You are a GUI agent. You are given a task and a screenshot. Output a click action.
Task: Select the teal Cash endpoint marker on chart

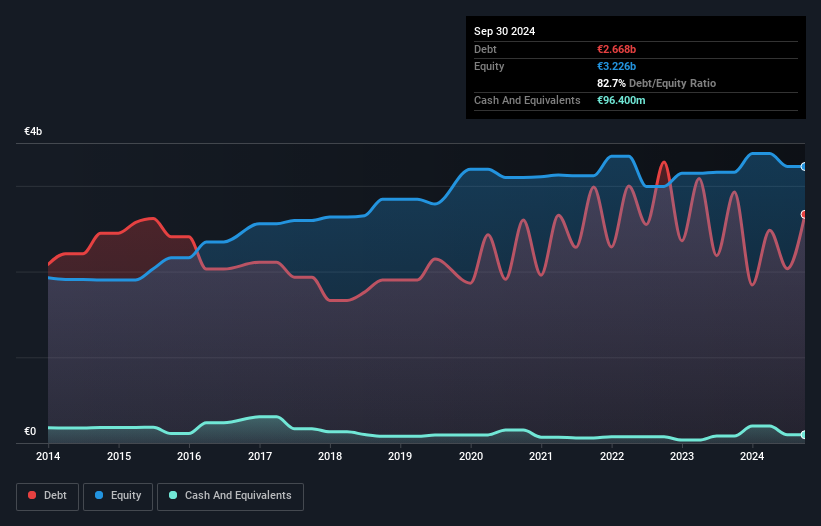[804, 434]
